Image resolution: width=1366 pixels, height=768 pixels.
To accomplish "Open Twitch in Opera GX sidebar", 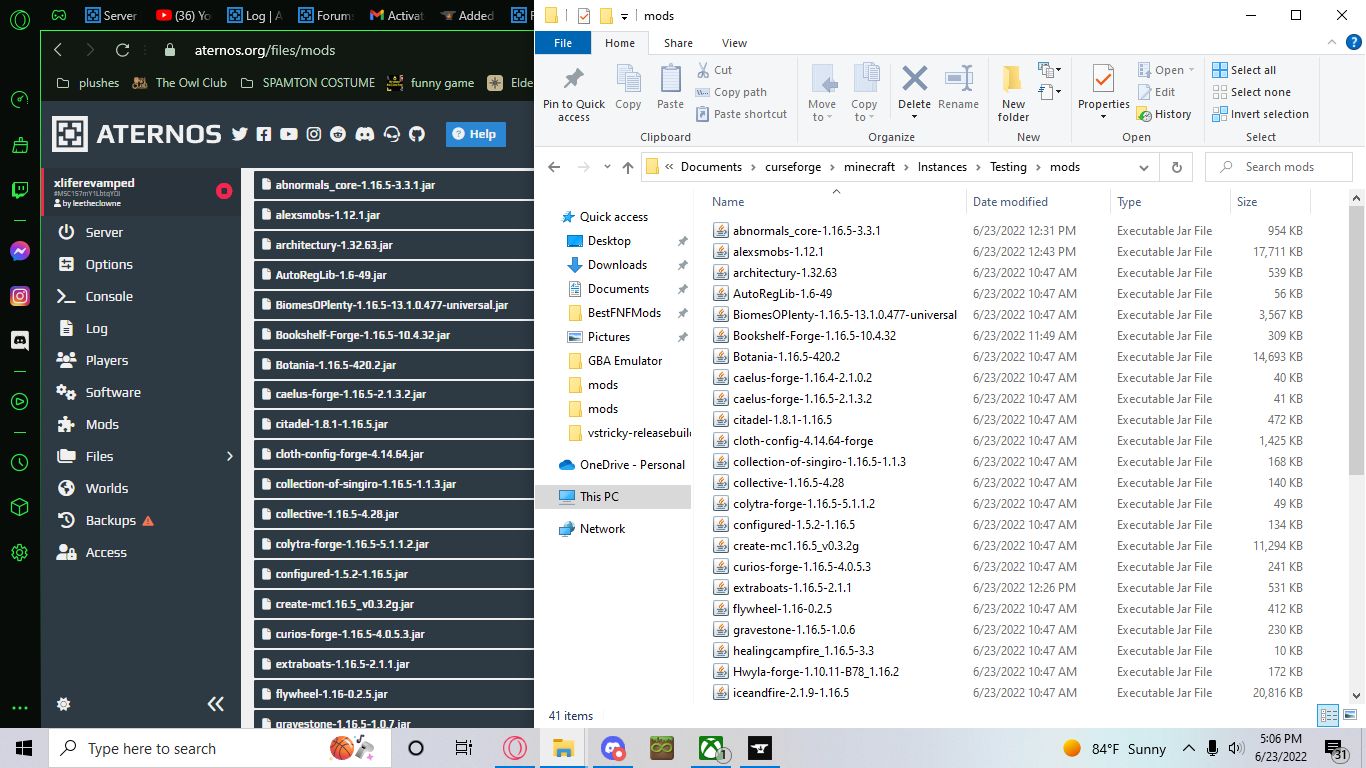I will (19, 190).
